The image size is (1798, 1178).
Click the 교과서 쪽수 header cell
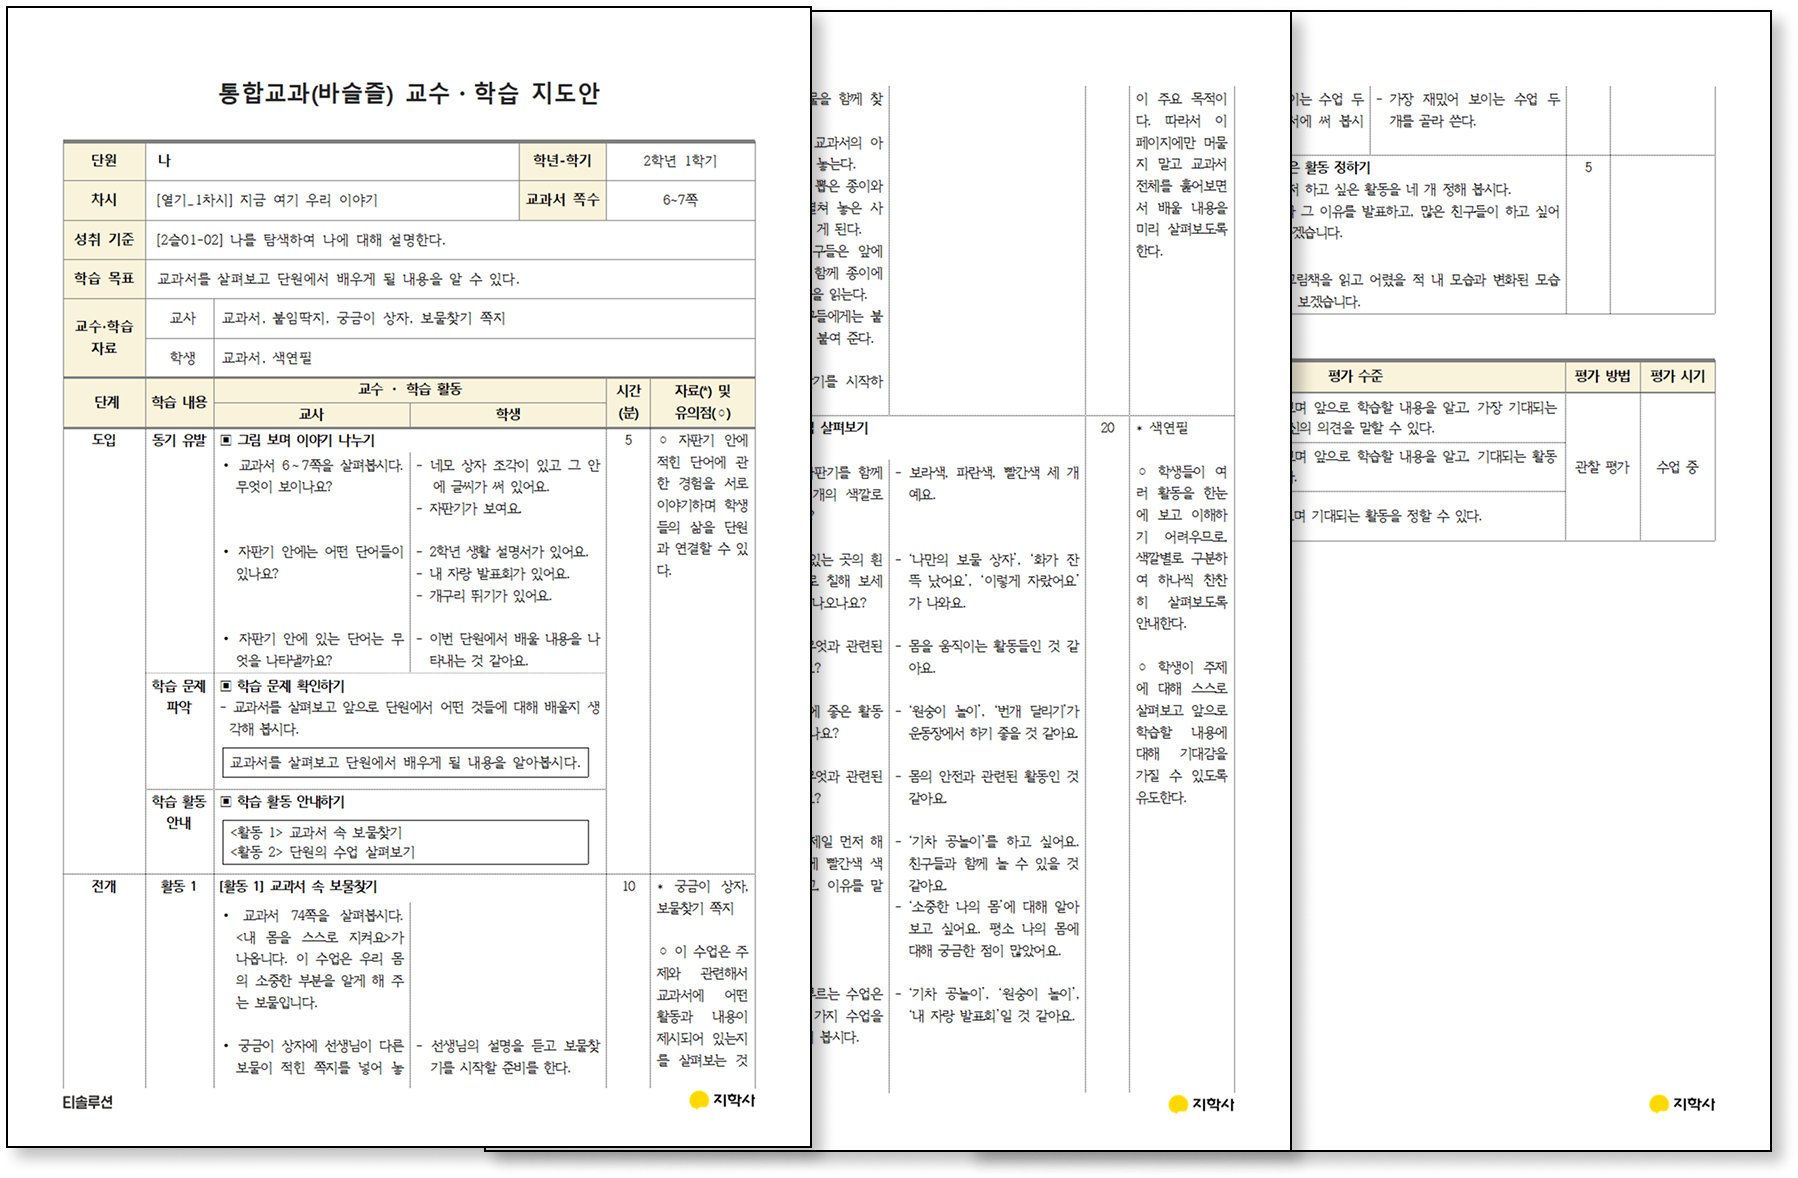point(562,200)
